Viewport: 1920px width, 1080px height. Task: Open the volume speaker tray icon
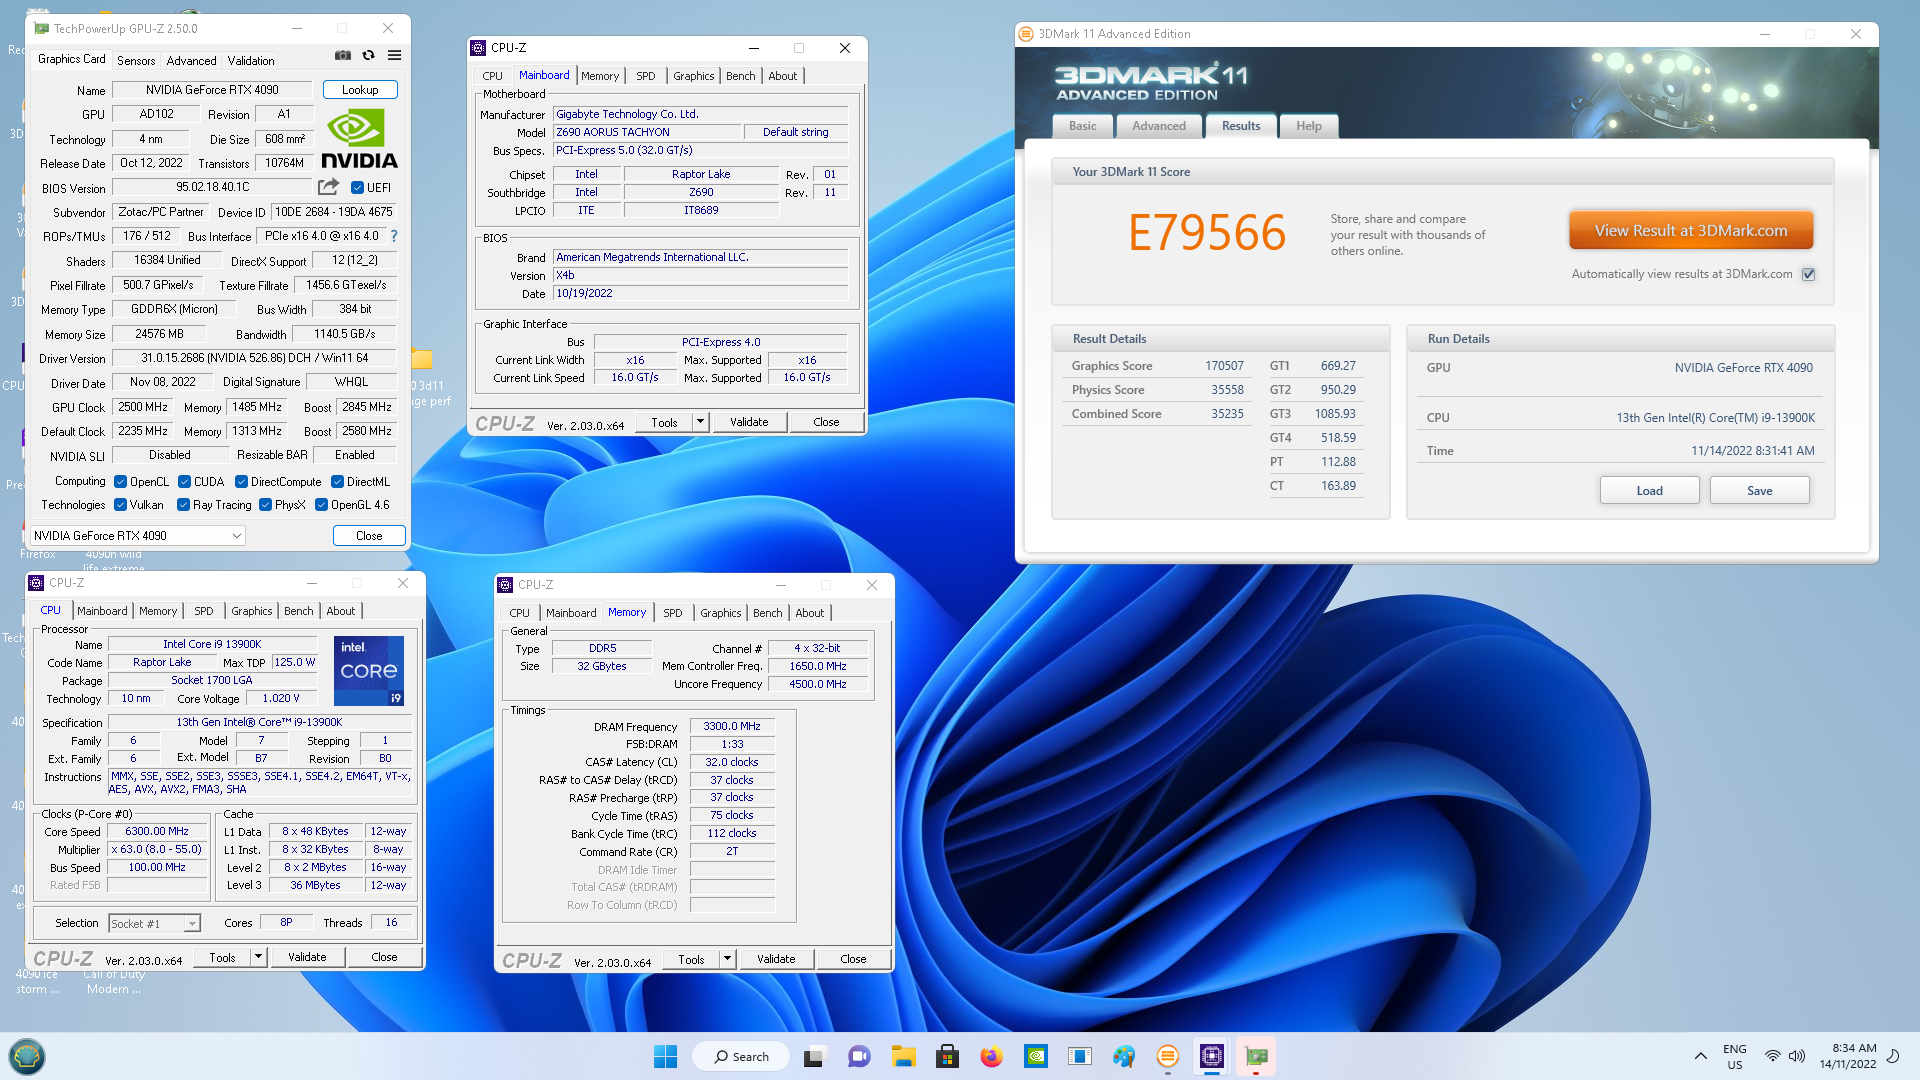1797,1056
